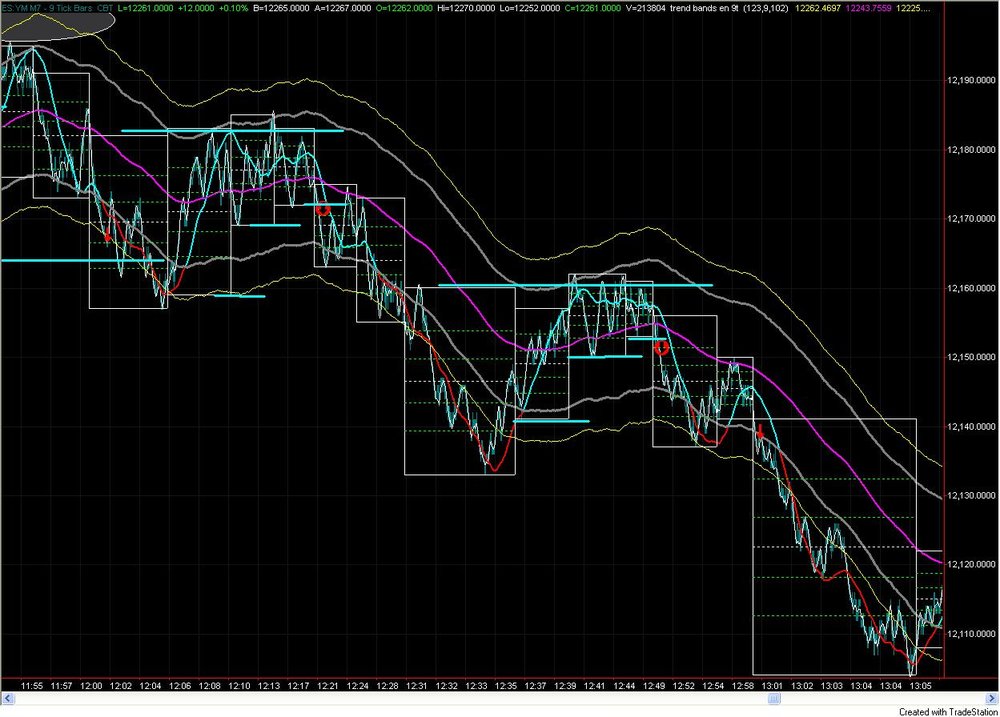Click the '12:21' time axis label
This screenshot has height=717, width=1000.
click(328, 686)
